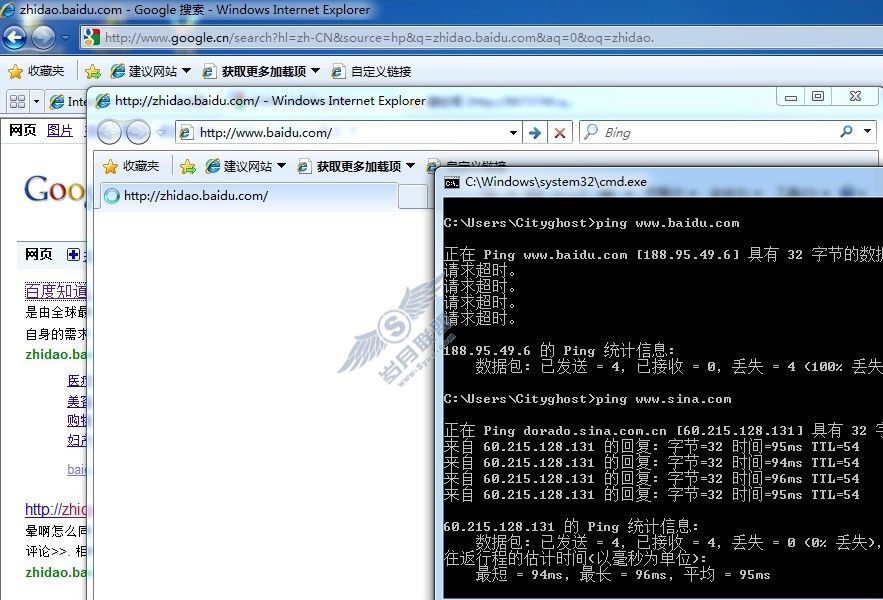The height and width of the screenshot is (600, 883).
Task: Open the search provider dropdown beside Bing
Action: (868, 132)
